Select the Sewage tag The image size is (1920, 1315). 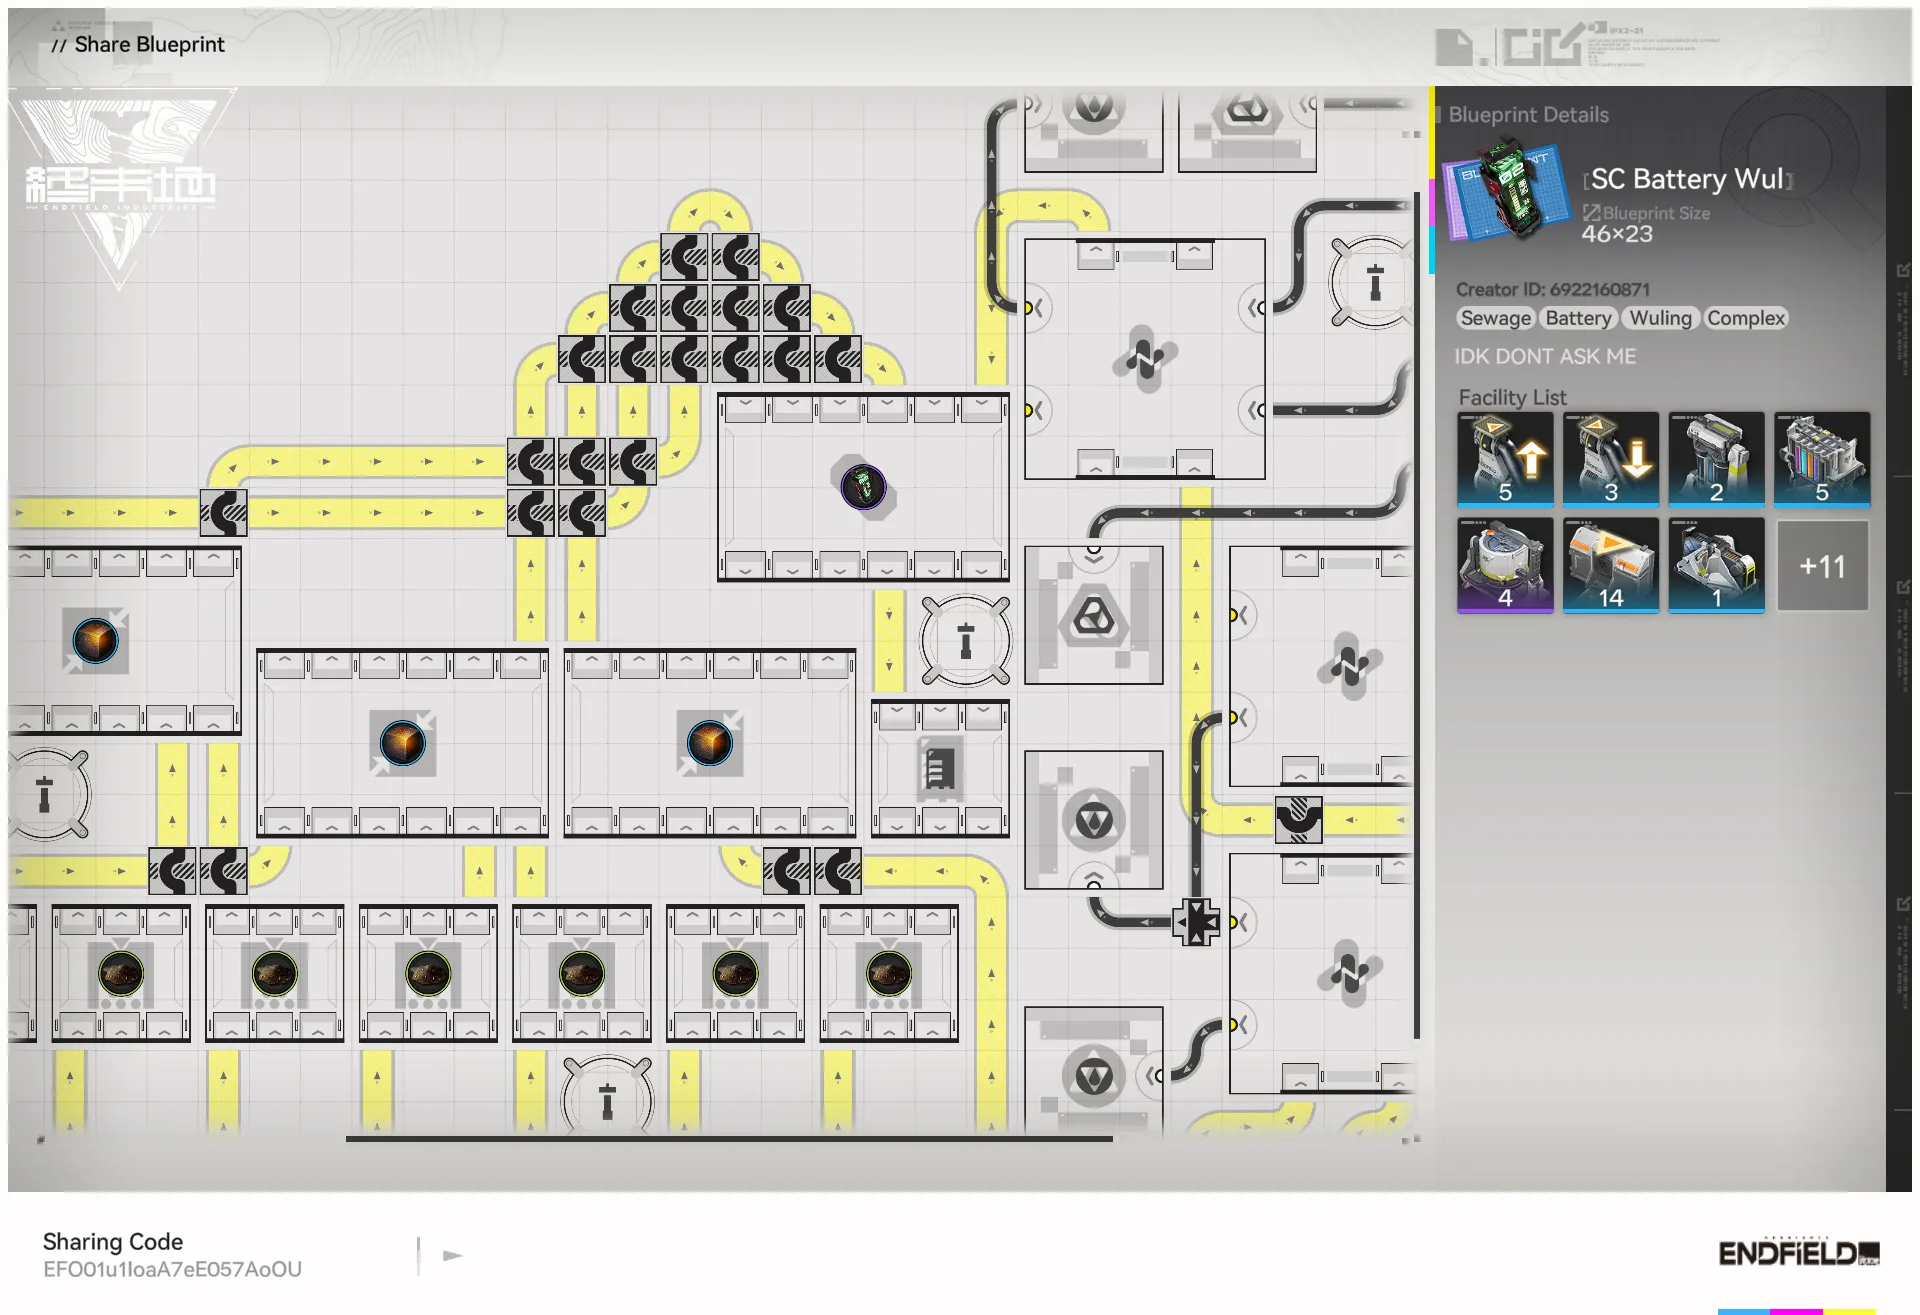coord(1495,318)
